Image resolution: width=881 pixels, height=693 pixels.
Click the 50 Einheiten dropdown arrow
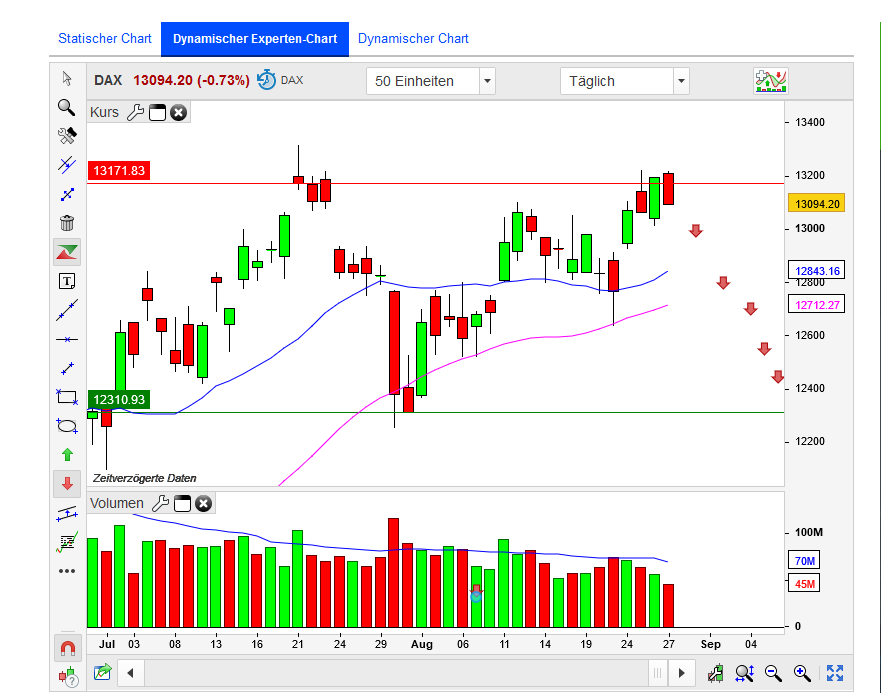(x=487, y=81)
